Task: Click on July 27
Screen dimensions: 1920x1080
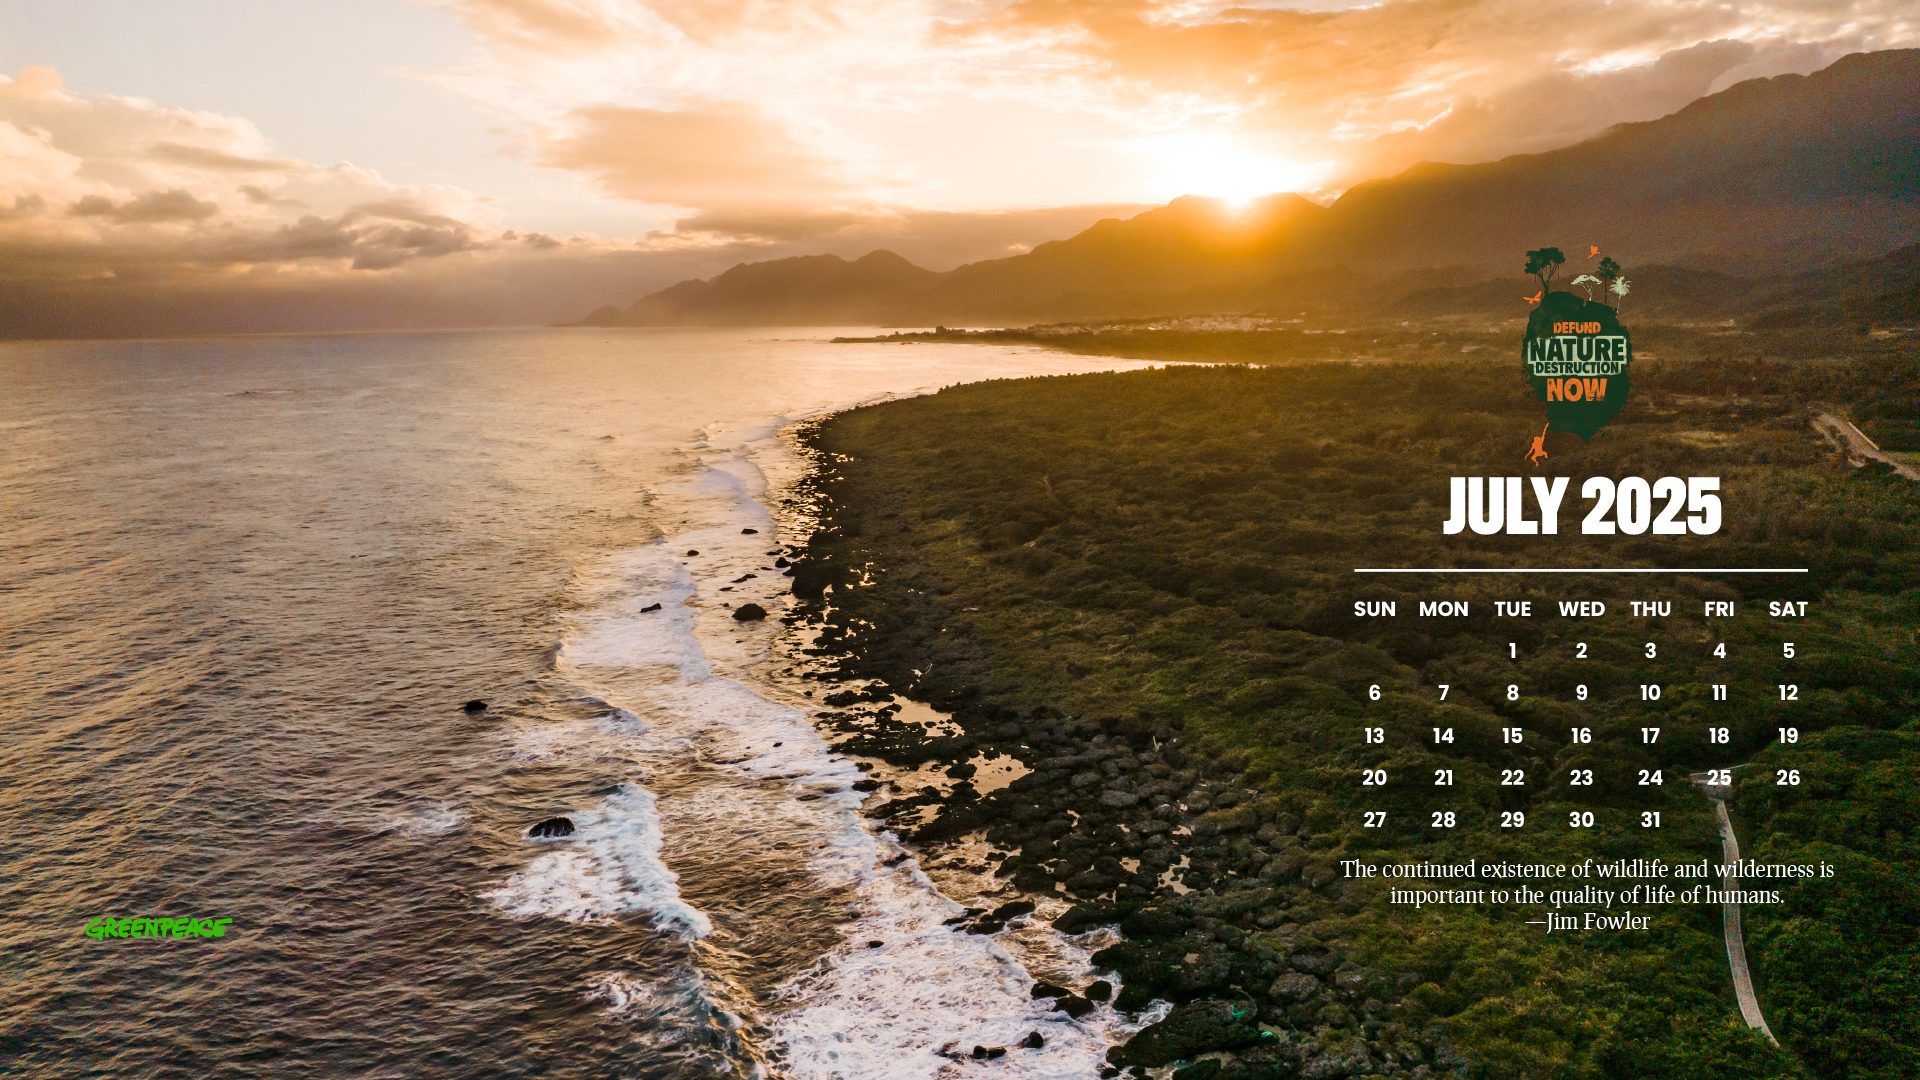Action: [x=1374, y=820]
